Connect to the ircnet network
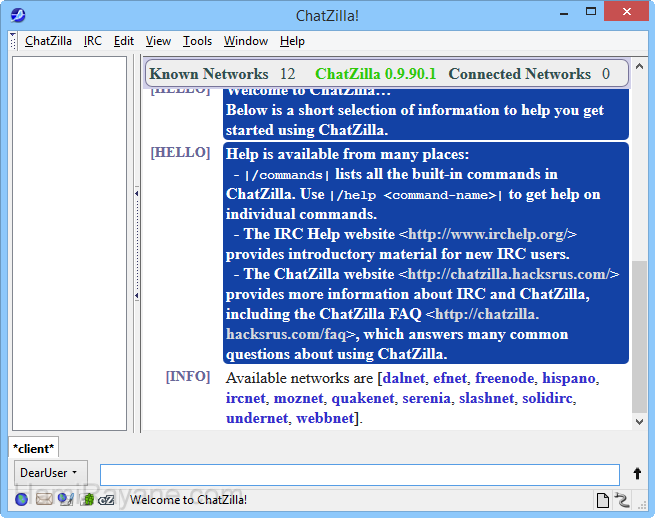Viewport: 655px width, 518px height. 246,398
